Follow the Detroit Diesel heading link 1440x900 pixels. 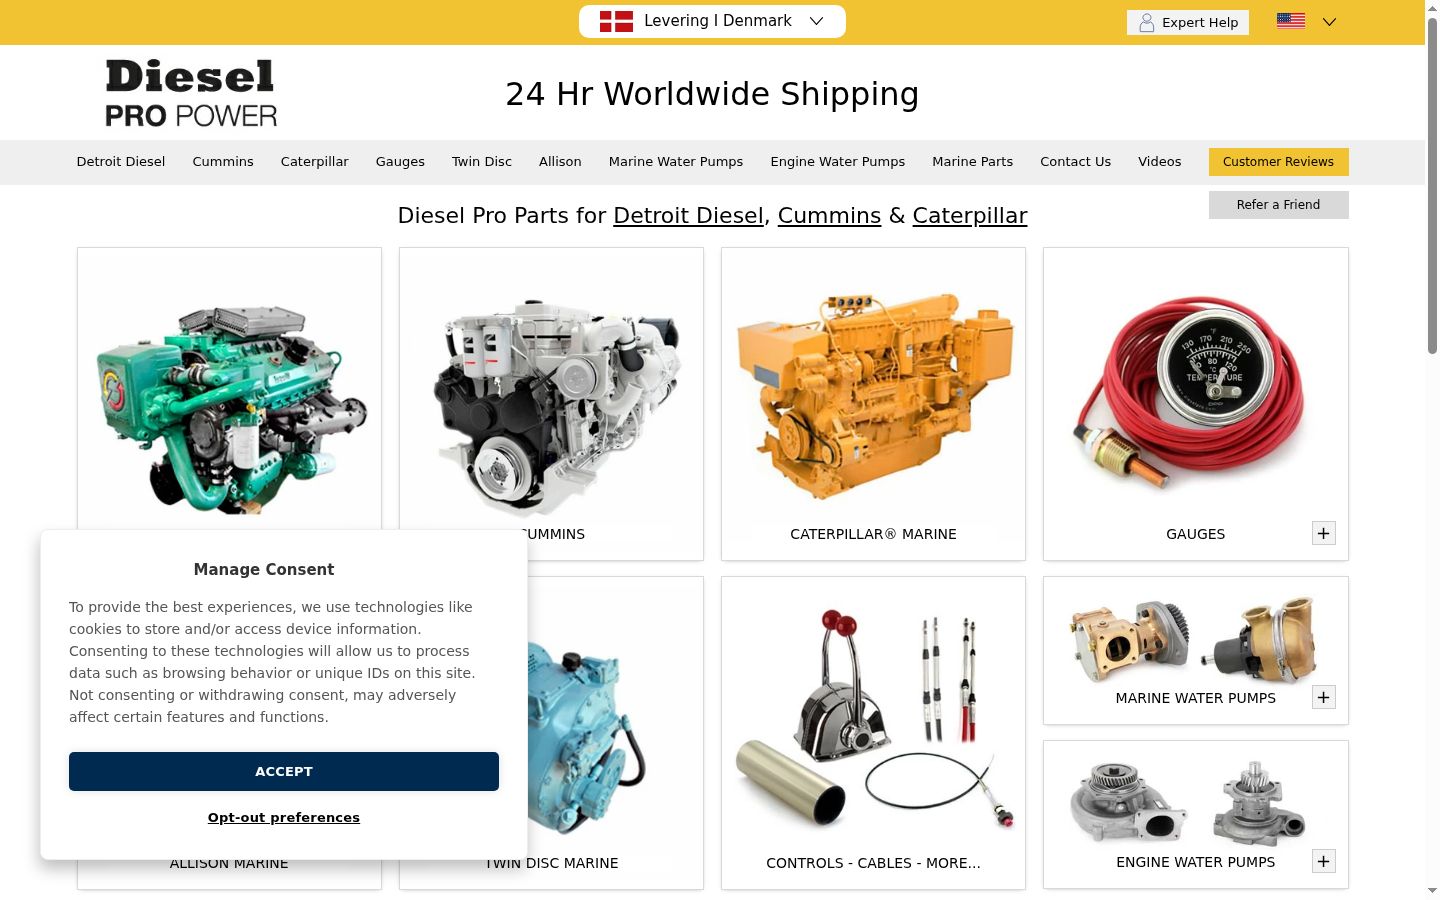(688, 216)
